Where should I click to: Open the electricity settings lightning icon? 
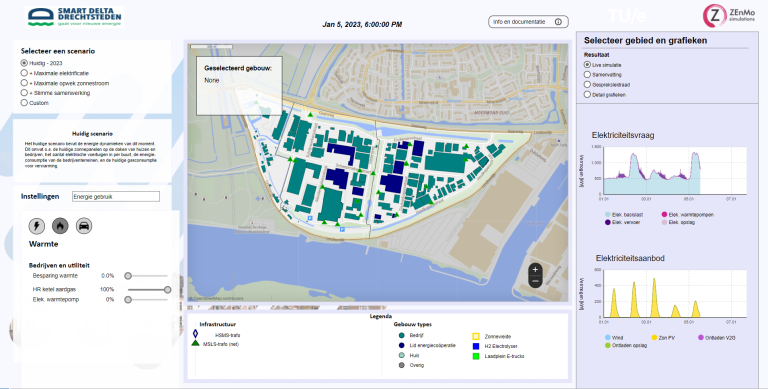pyautogui.click(x=37, y=226)
